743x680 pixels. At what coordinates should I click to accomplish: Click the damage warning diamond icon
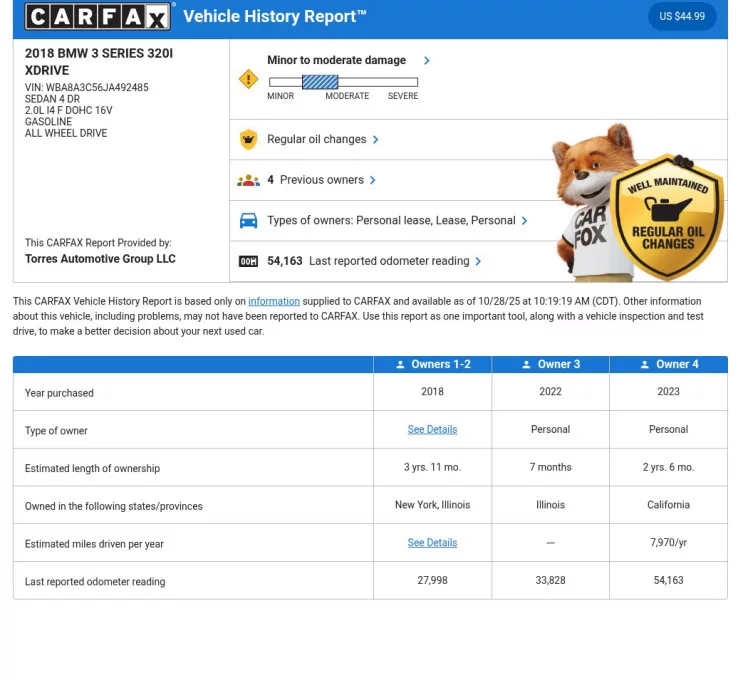(248, 78)
